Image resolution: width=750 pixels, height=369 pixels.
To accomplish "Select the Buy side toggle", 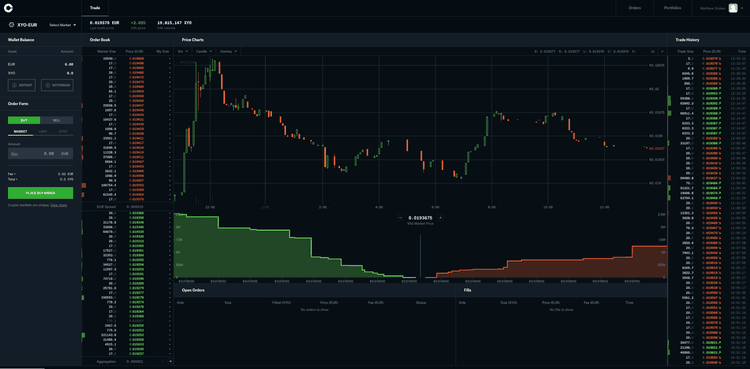I will coord(24,120).
